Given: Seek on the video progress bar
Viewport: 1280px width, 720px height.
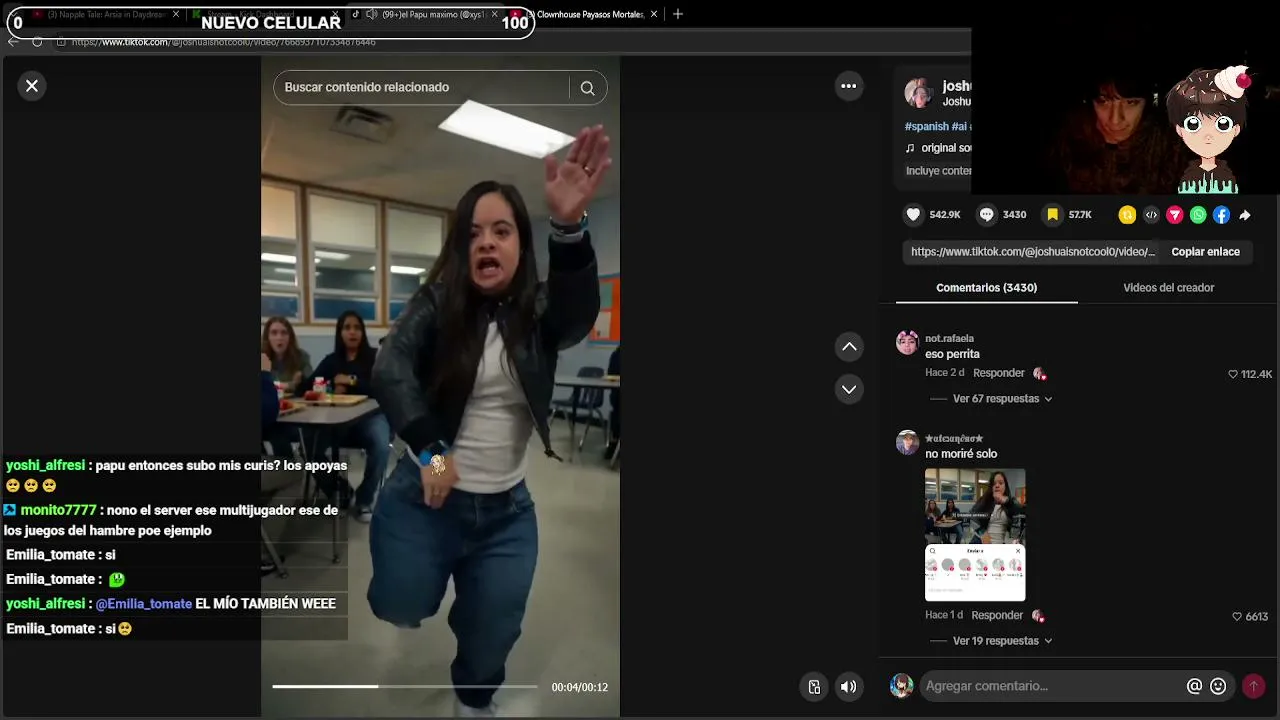Looking at the screenshot, I should 404,687.
